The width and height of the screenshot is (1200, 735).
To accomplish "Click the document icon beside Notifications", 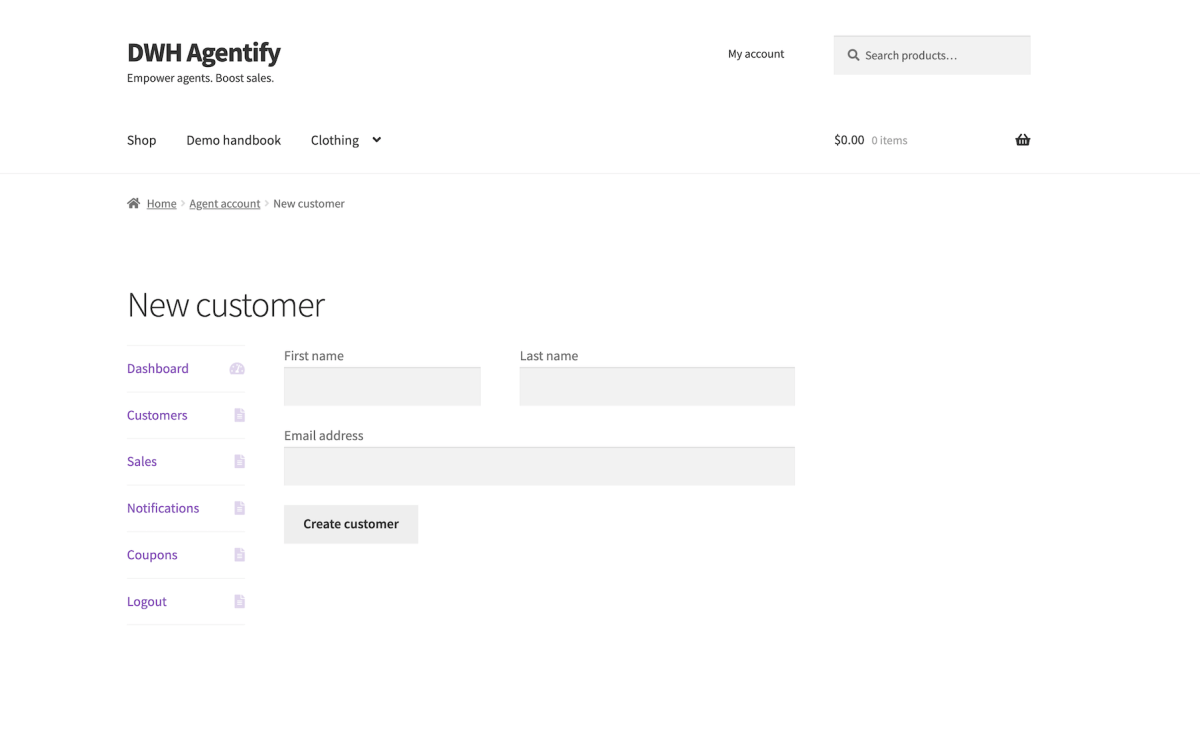I will point(239,508).
